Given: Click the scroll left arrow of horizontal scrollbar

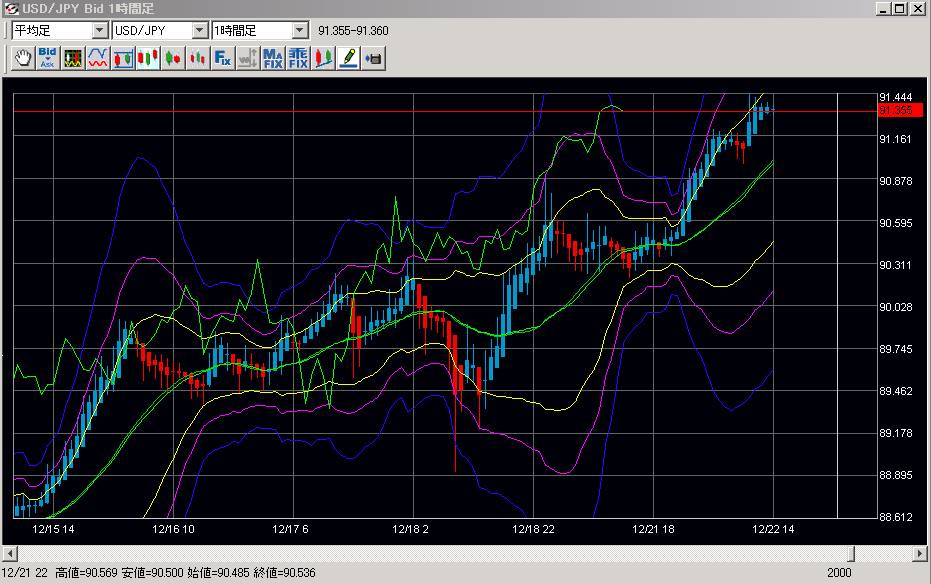Looking at the screenshot, I should (10, 554).
